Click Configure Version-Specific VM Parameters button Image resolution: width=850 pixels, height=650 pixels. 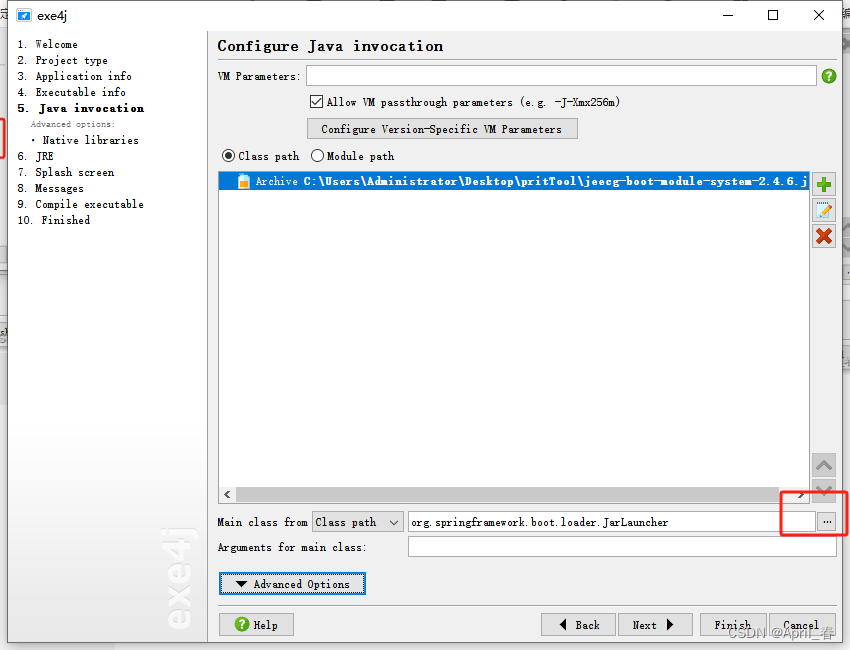442,128
